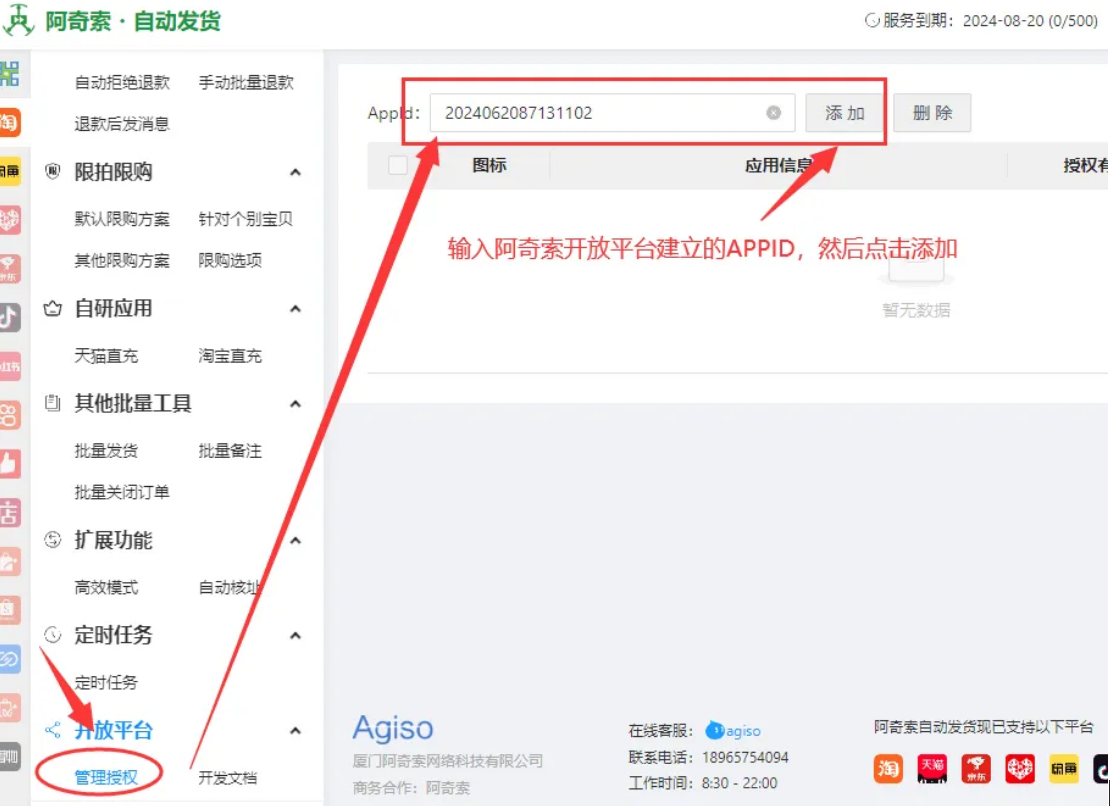1117x806 pixels.
Task: Open the Xianyu platform in left sidebar
Action: [x=10, y=171]
